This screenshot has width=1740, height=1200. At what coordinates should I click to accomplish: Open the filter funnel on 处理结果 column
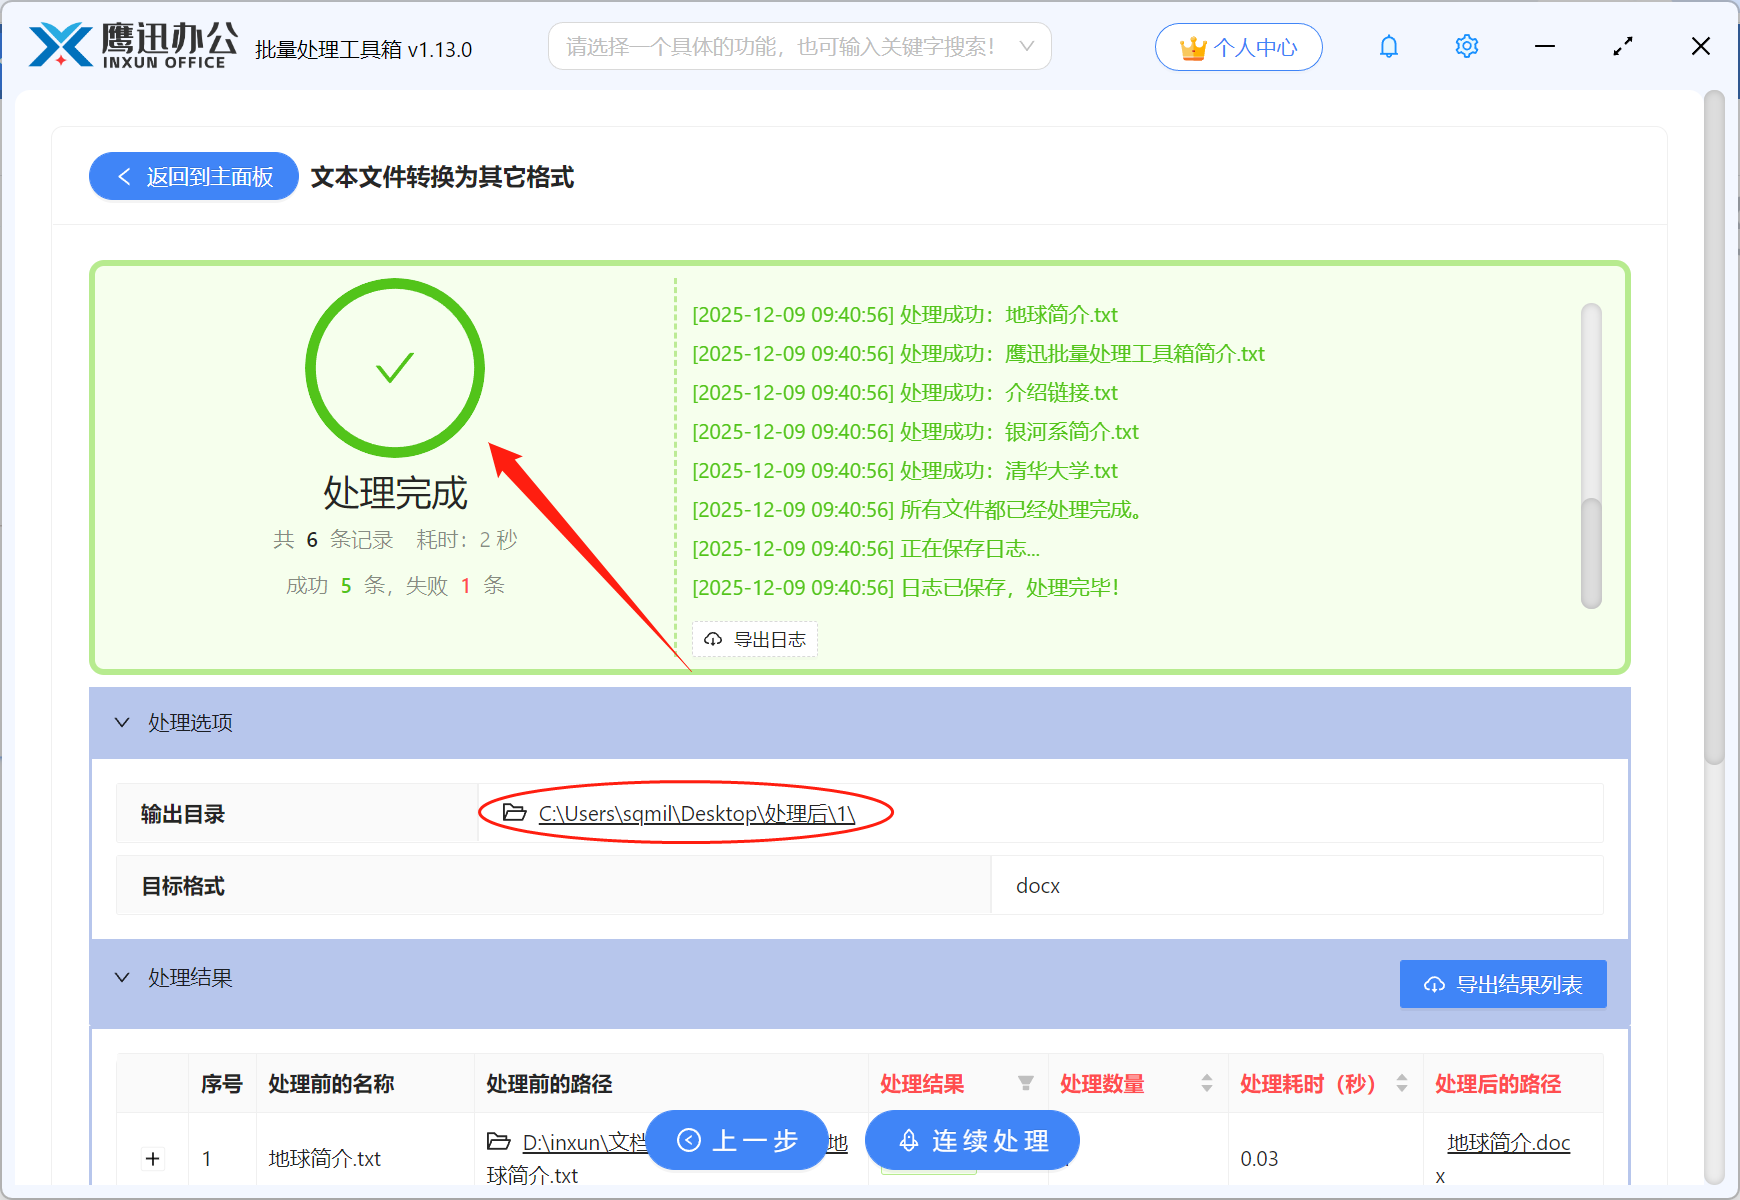click(x=1026, y=1083)
